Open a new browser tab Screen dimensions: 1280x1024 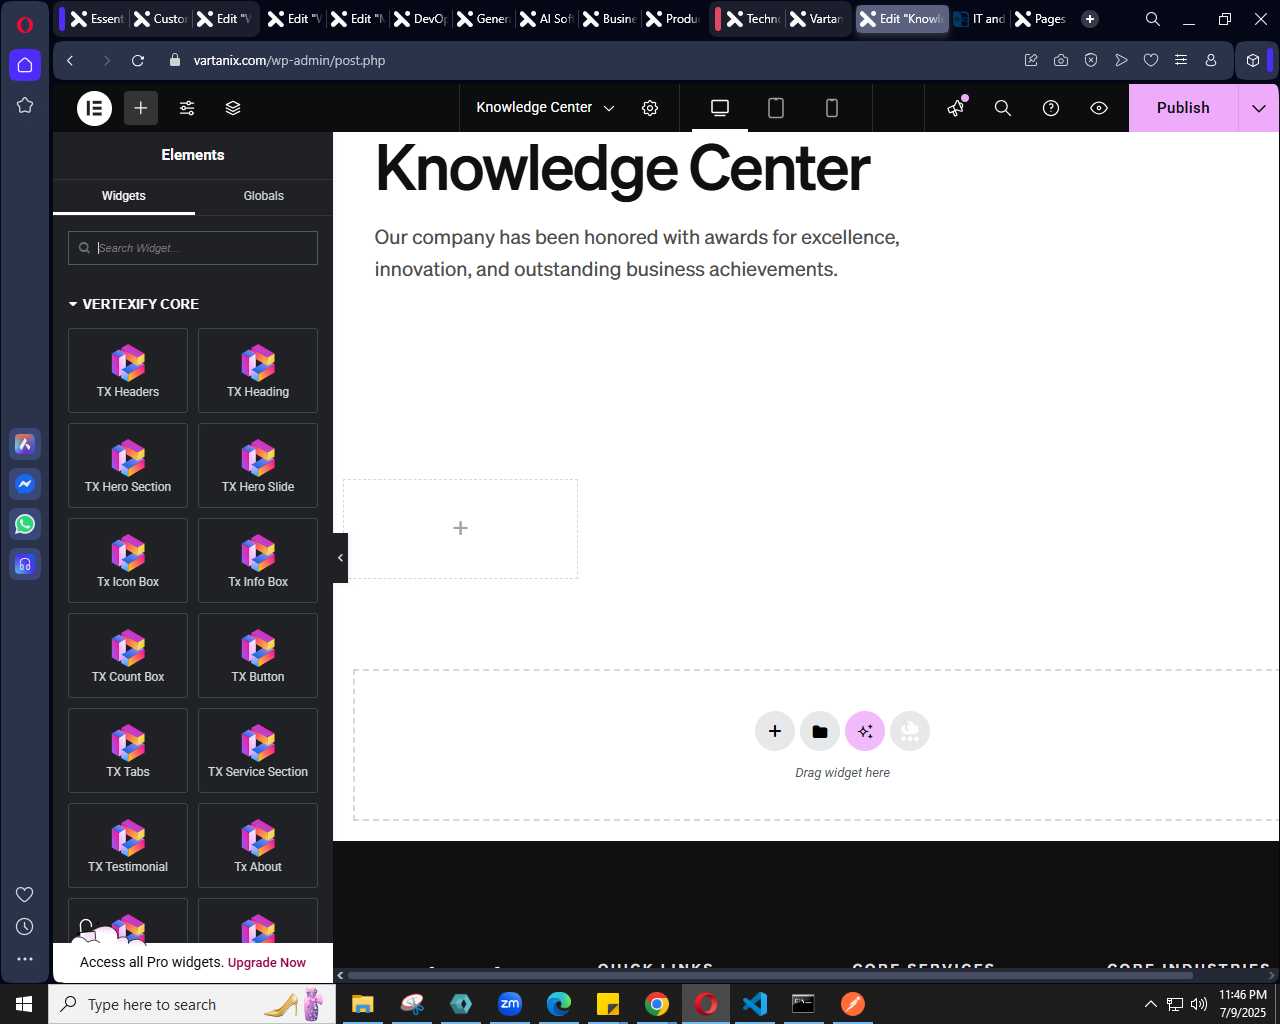pos(1090,19)
